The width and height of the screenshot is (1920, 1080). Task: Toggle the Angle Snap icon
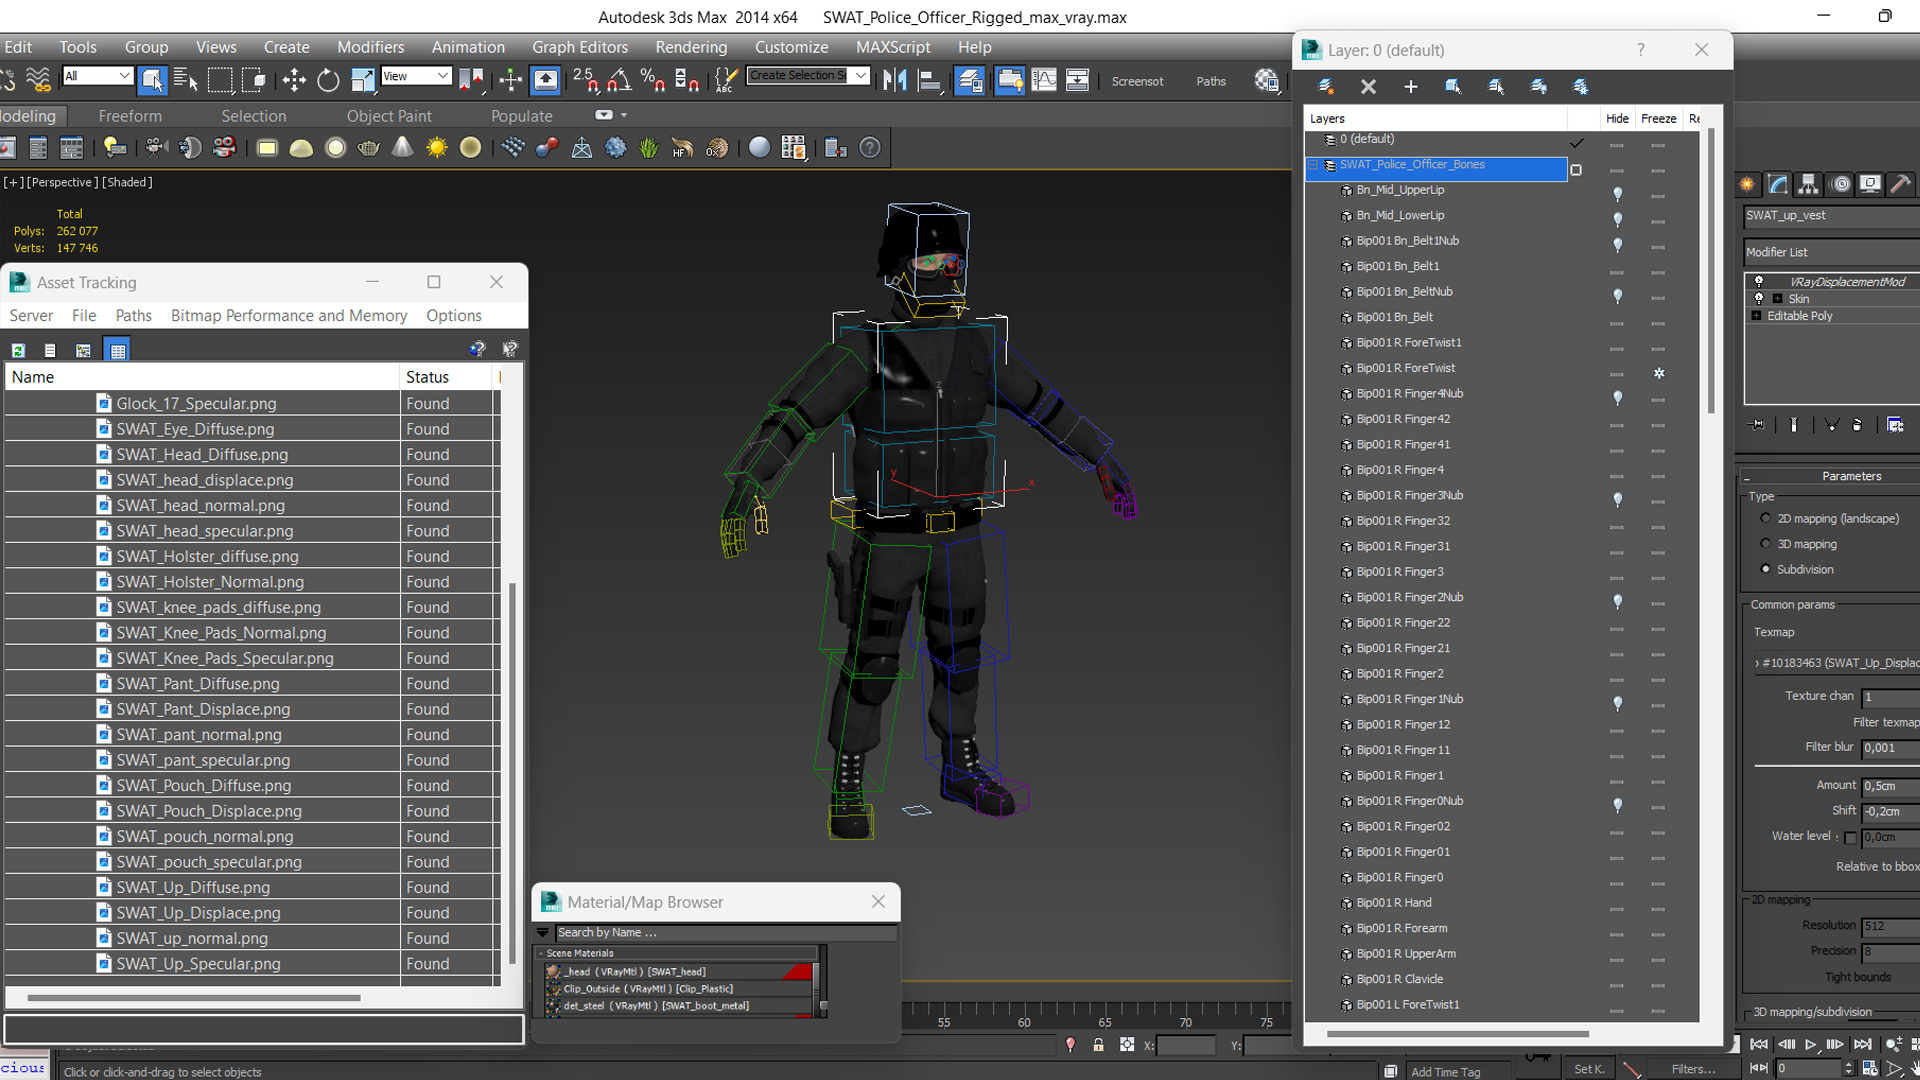click(x=619, y=80)
